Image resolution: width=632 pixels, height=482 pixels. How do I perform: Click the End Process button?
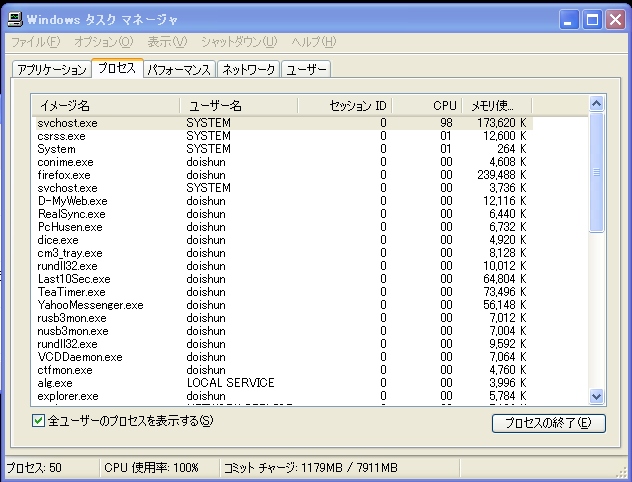[x=548, y=423]
